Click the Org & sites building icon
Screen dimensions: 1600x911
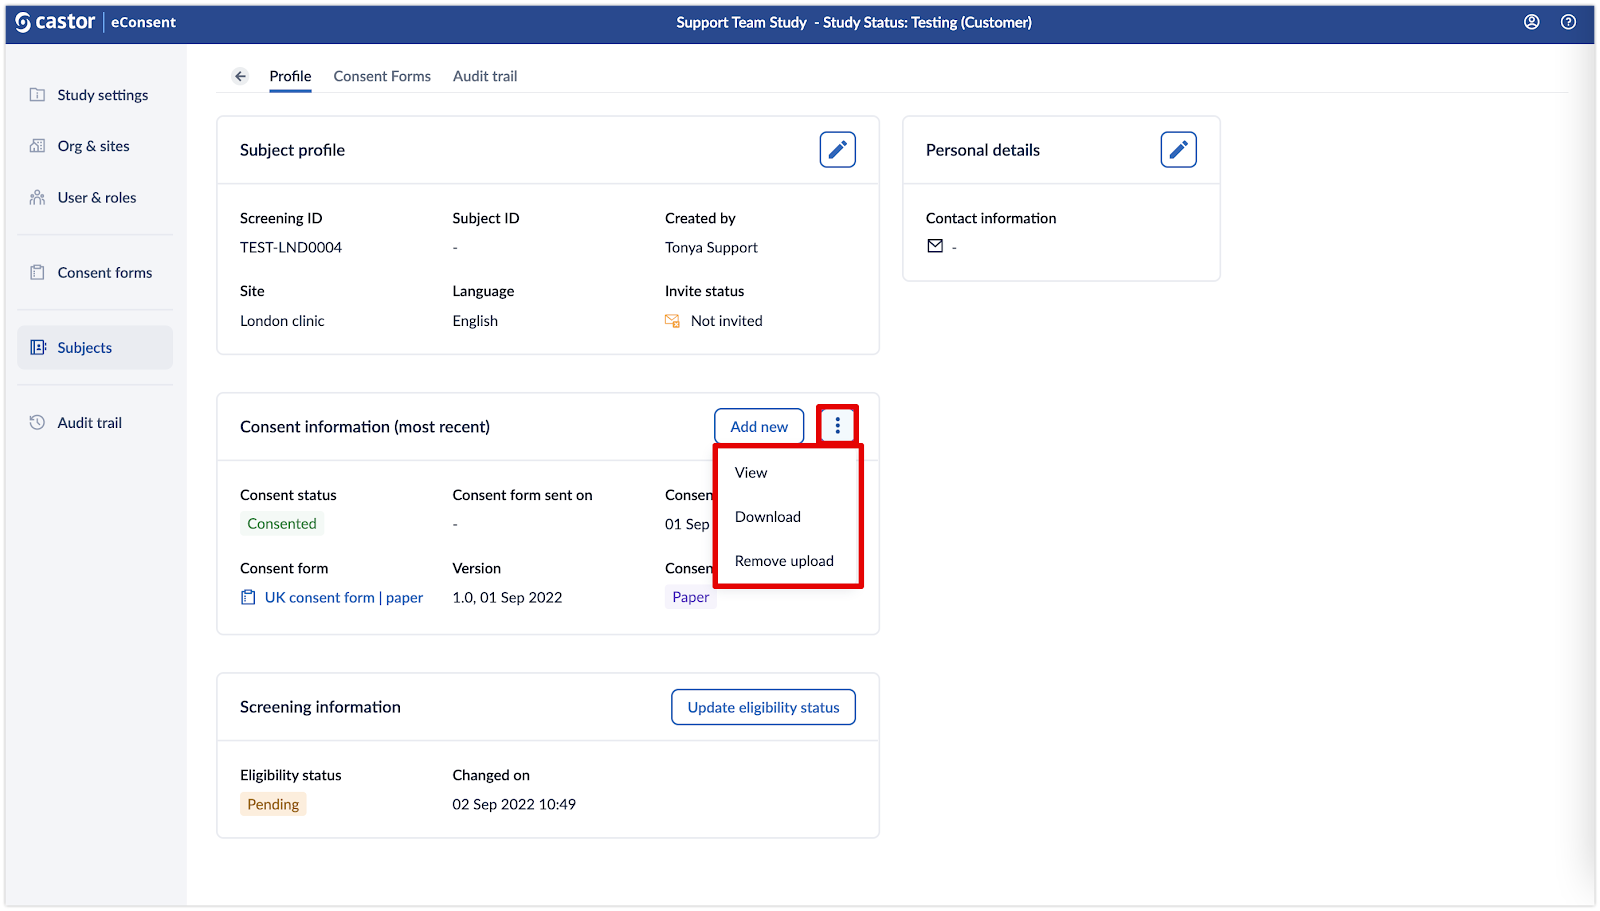37,146
